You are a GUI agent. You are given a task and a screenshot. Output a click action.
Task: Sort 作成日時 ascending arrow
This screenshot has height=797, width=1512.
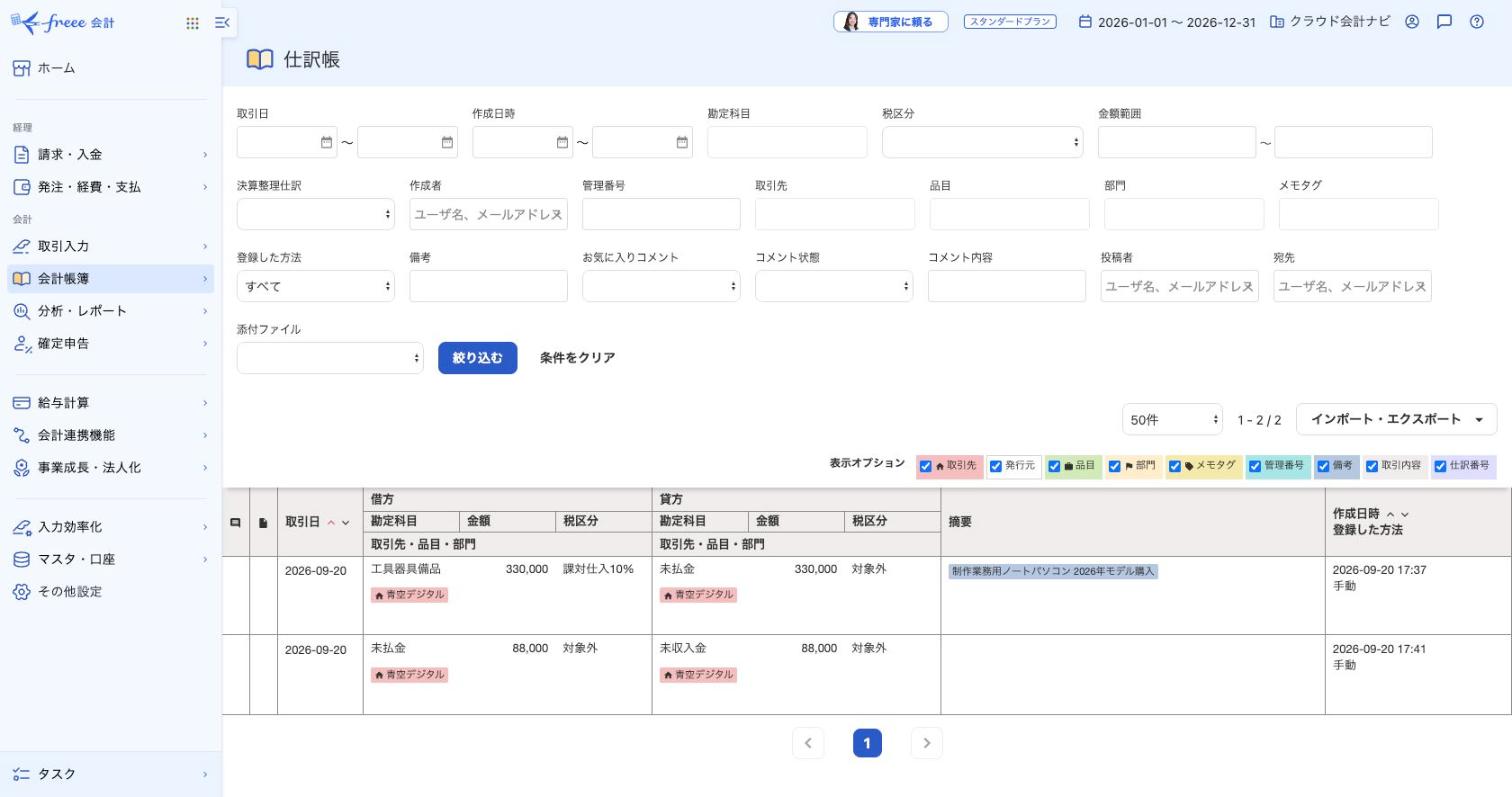point(1390,514)
